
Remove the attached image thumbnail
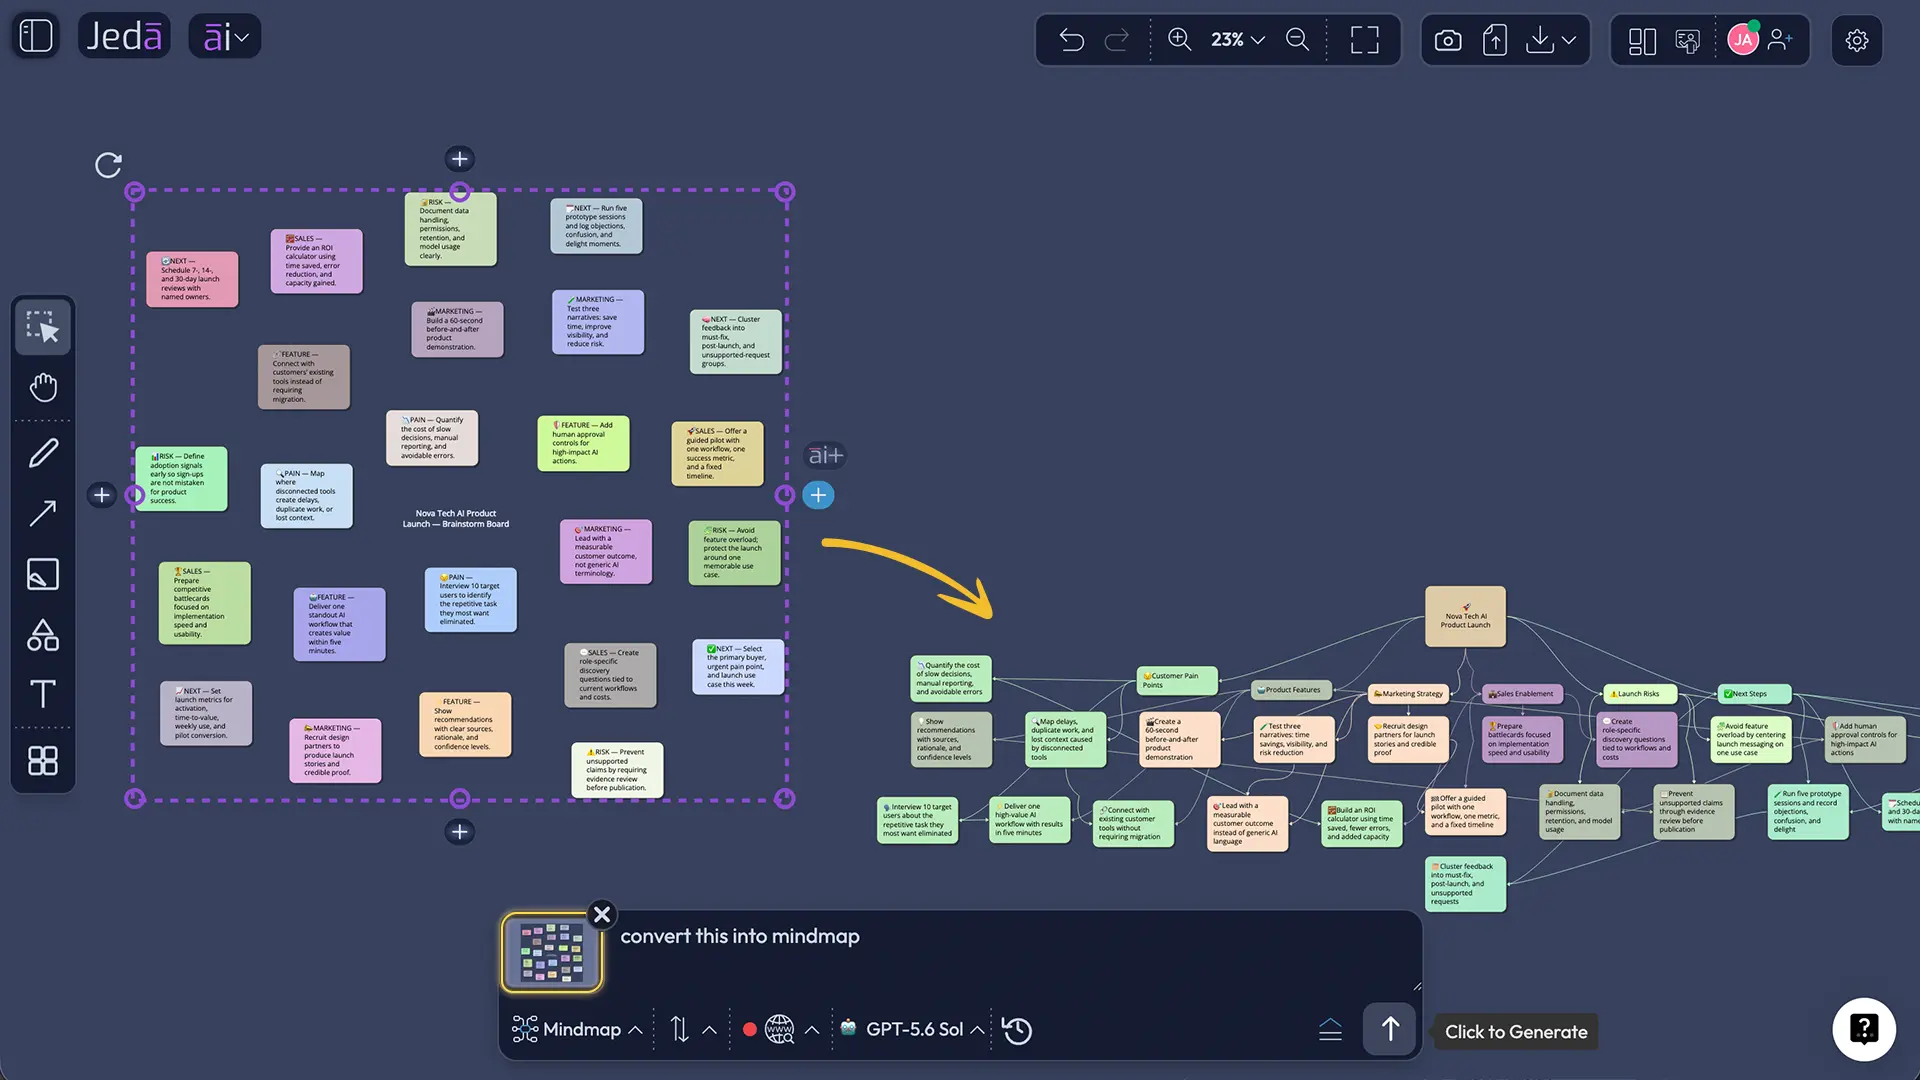[x=602, y=914]
